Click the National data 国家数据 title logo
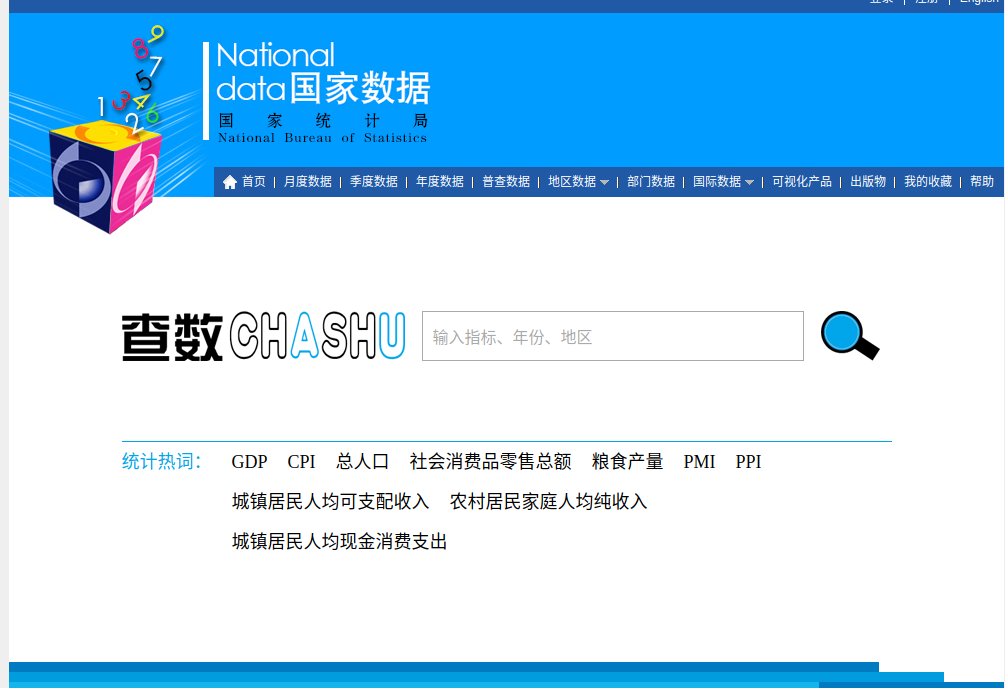Viewport: 1005px width, 688px height. [323, 72]
